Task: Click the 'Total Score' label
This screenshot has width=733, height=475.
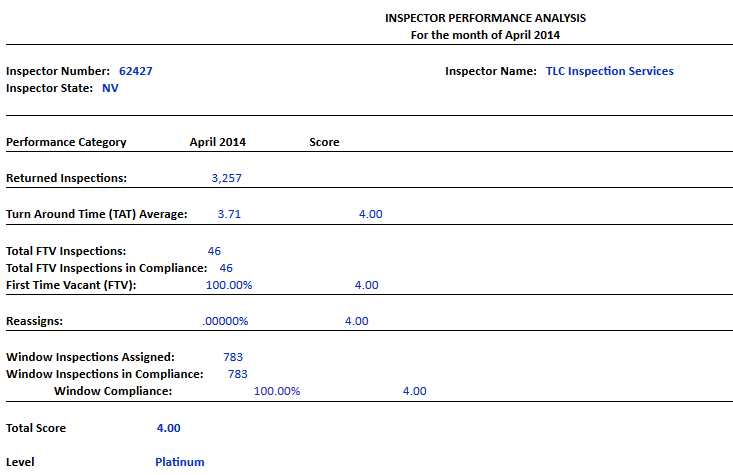Action: click(36, 428)
